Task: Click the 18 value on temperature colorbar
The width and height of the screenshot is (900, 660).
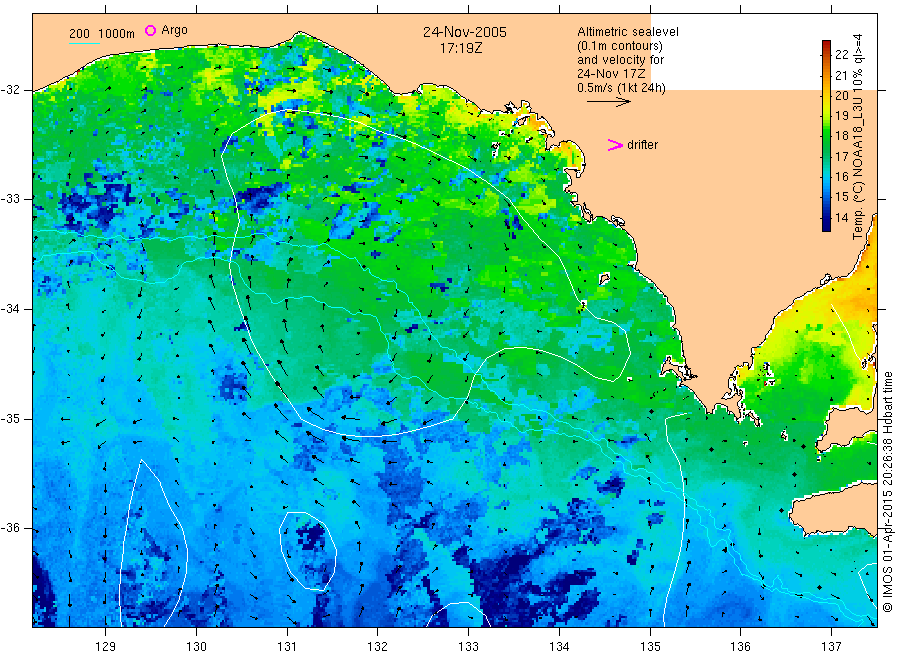Action: tap(841, 136)
